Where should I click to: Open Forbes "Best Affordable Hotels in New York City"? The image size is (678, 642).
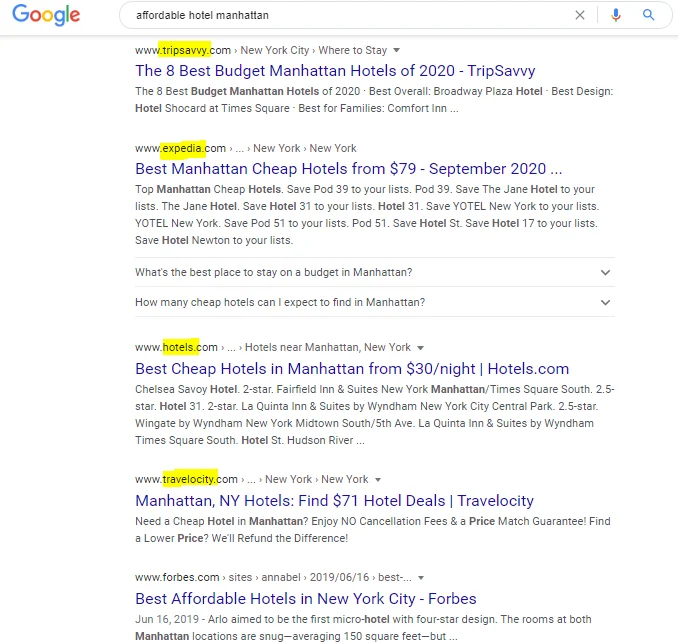pos(306,599)
